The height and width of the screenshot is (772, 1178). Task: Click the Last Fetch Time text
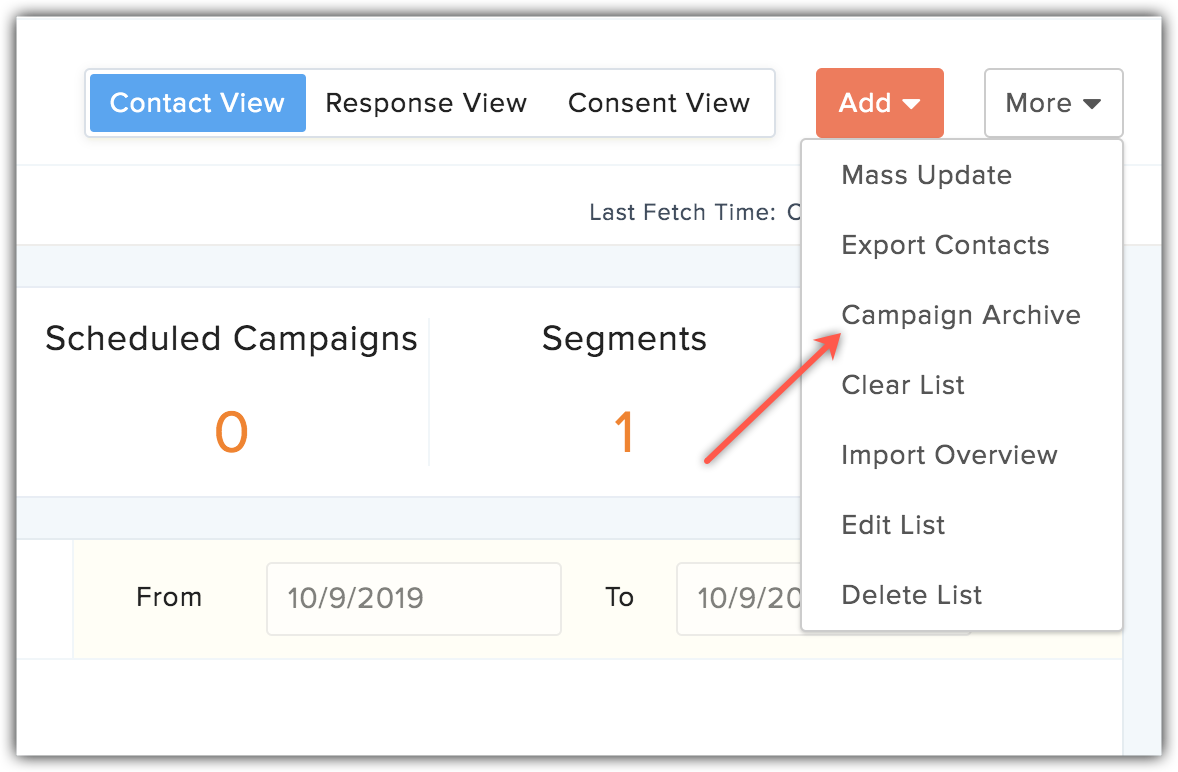point(700,212)
